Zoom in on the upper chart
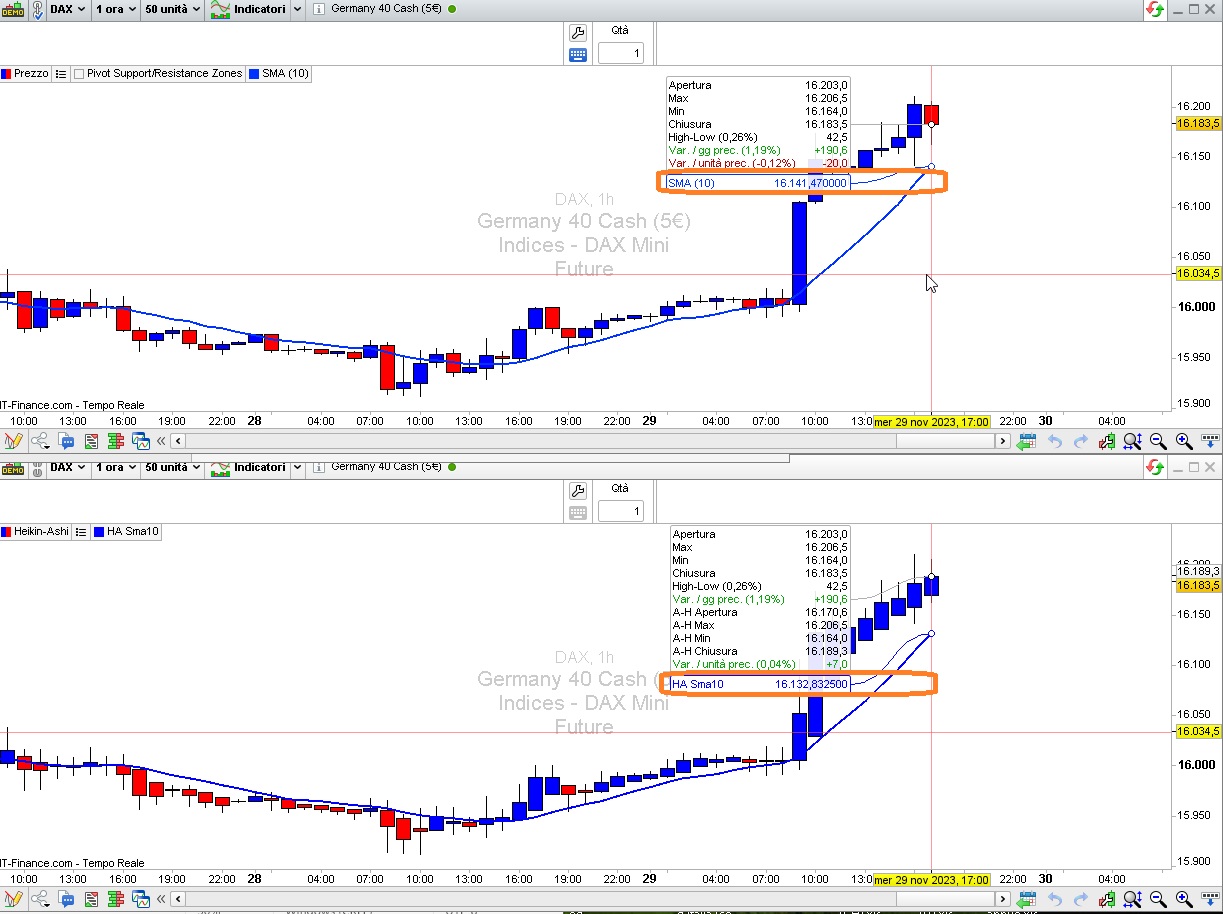The height and width of the screenshot is (914, 1223). [x=1184, y=441]
